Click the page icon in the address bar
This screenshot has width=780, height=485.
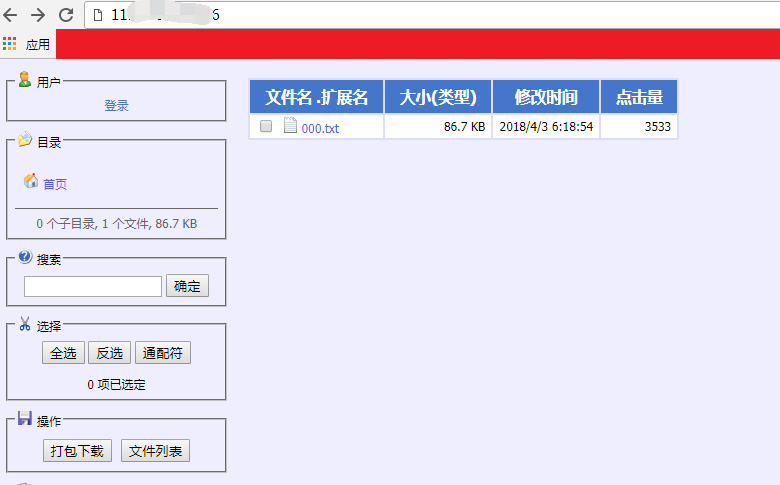[x=98, y=15]
